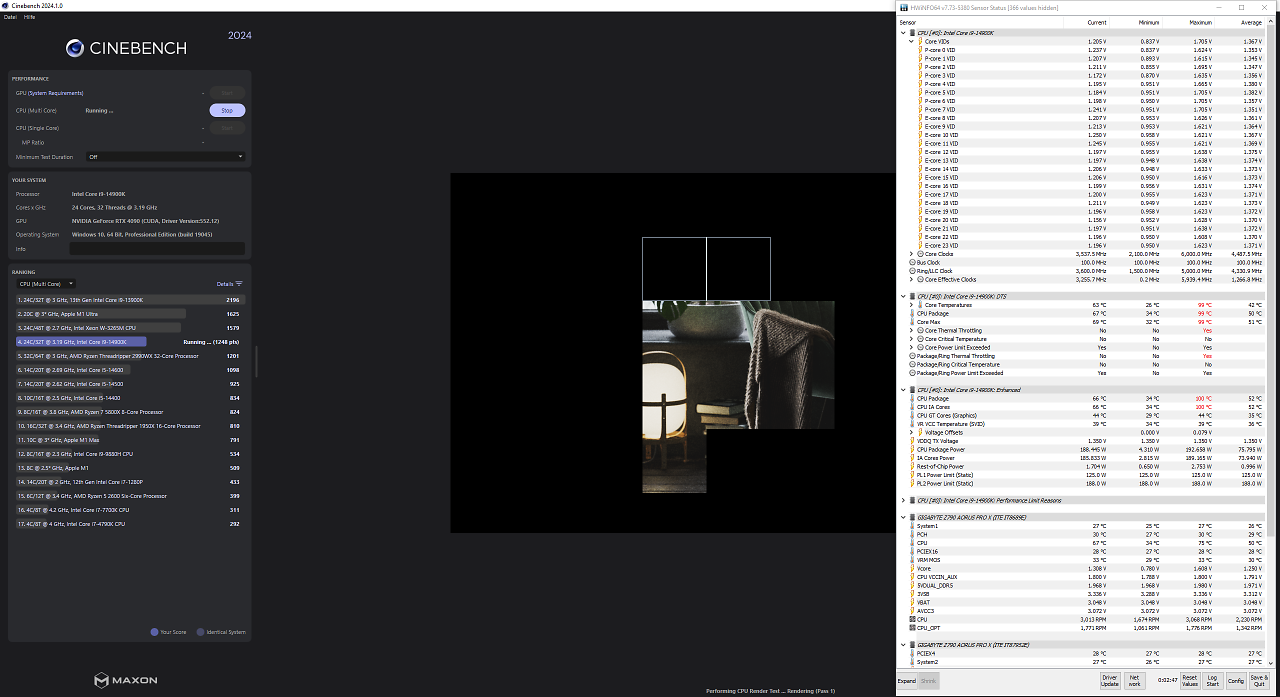This screenshot has height=697, width=1280.
Task: Click the lightning icon beside IA Cores Power
Action: click(x=913, y=458)
